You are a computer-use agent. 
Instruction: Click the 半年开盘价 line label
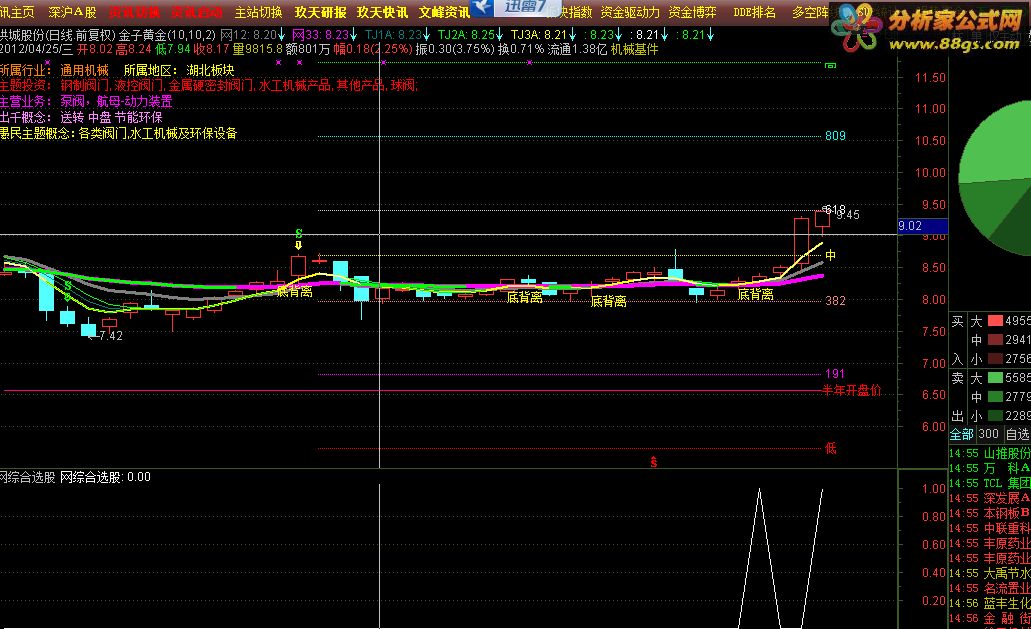point(851,390)
